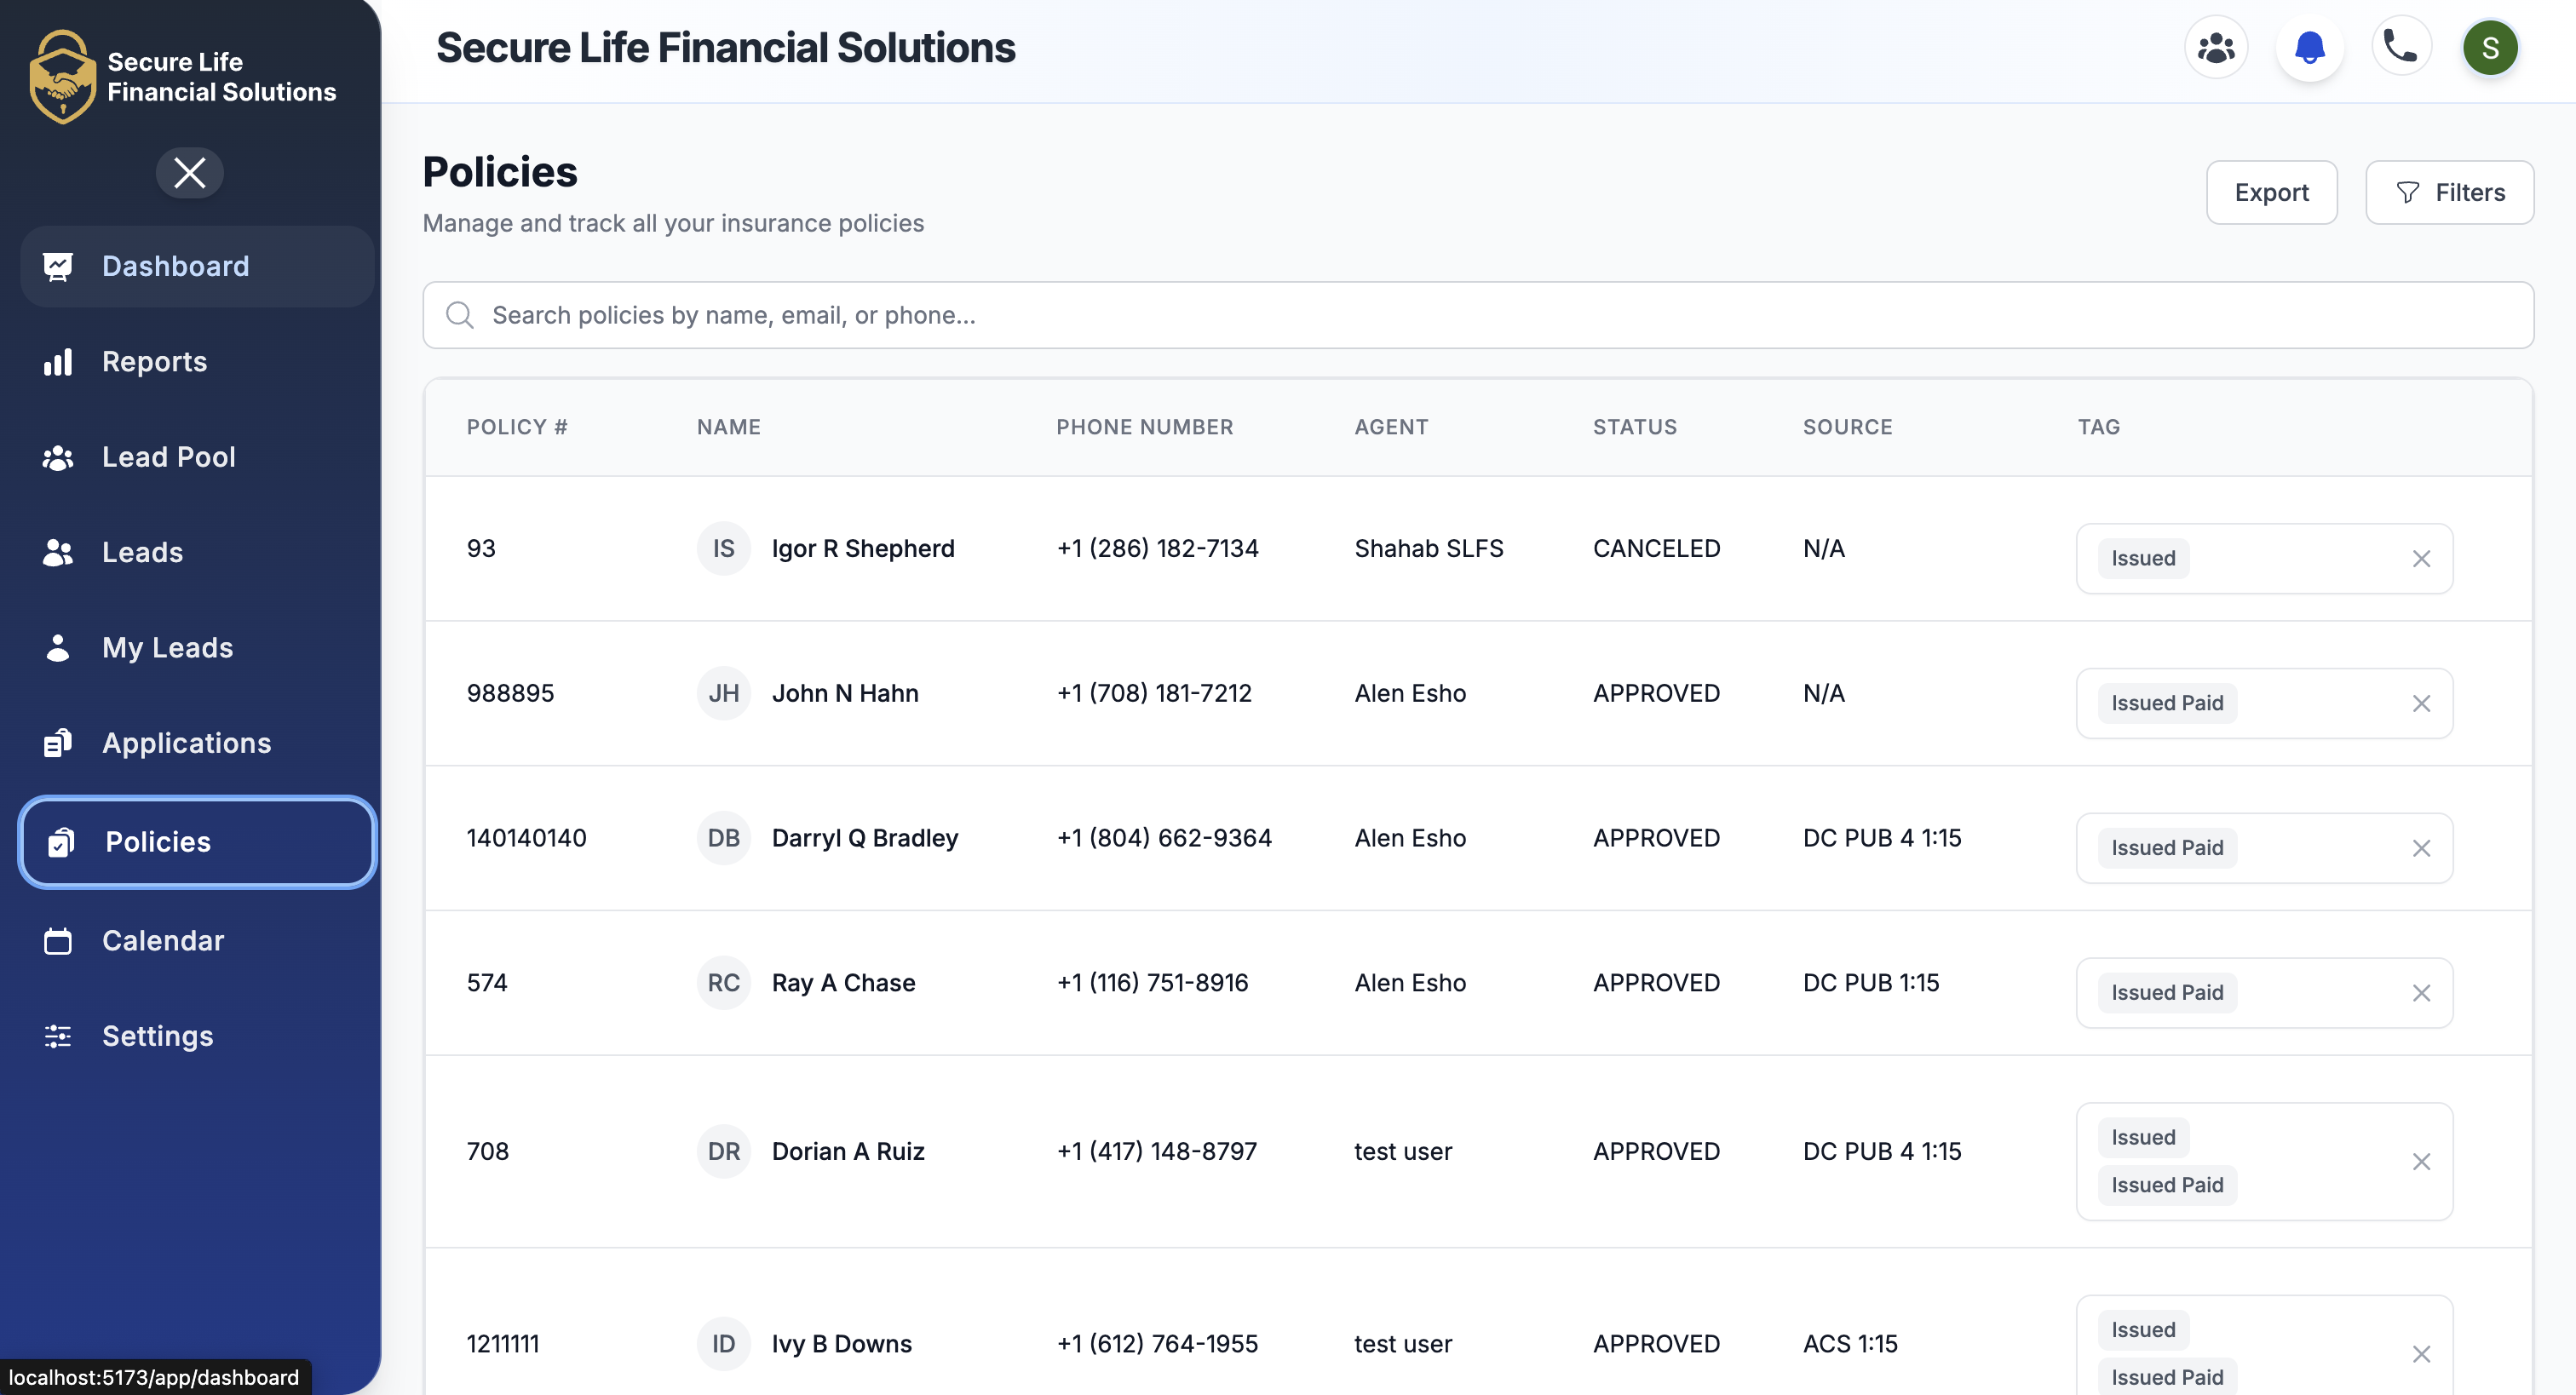This screenshot has width=2576, height=1395.
Task: Click the funnel icon in Filters
Action: [x=2408, y=192]
